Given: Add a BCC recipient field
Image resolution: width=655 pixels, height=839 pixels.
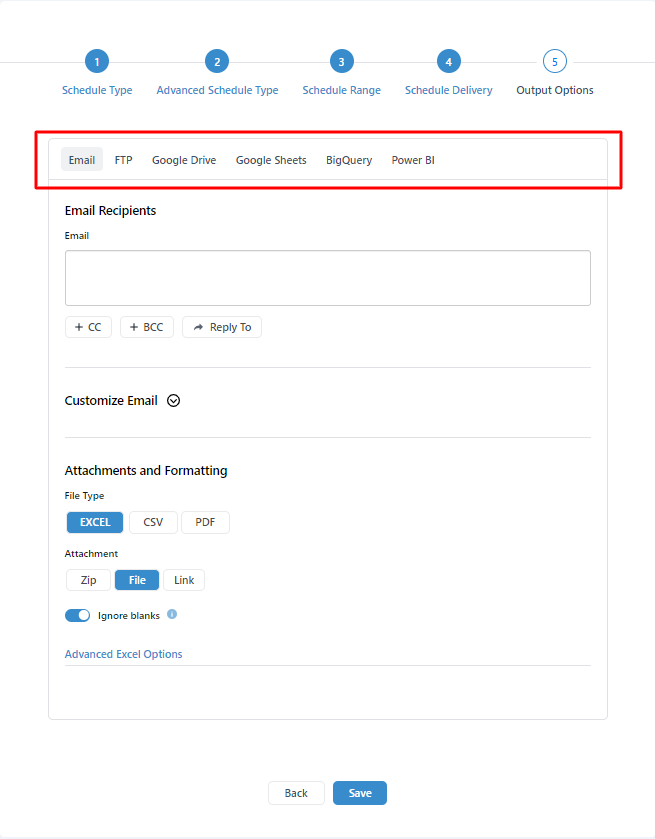Looking at the screenshot, I should (x=146, y=327).
